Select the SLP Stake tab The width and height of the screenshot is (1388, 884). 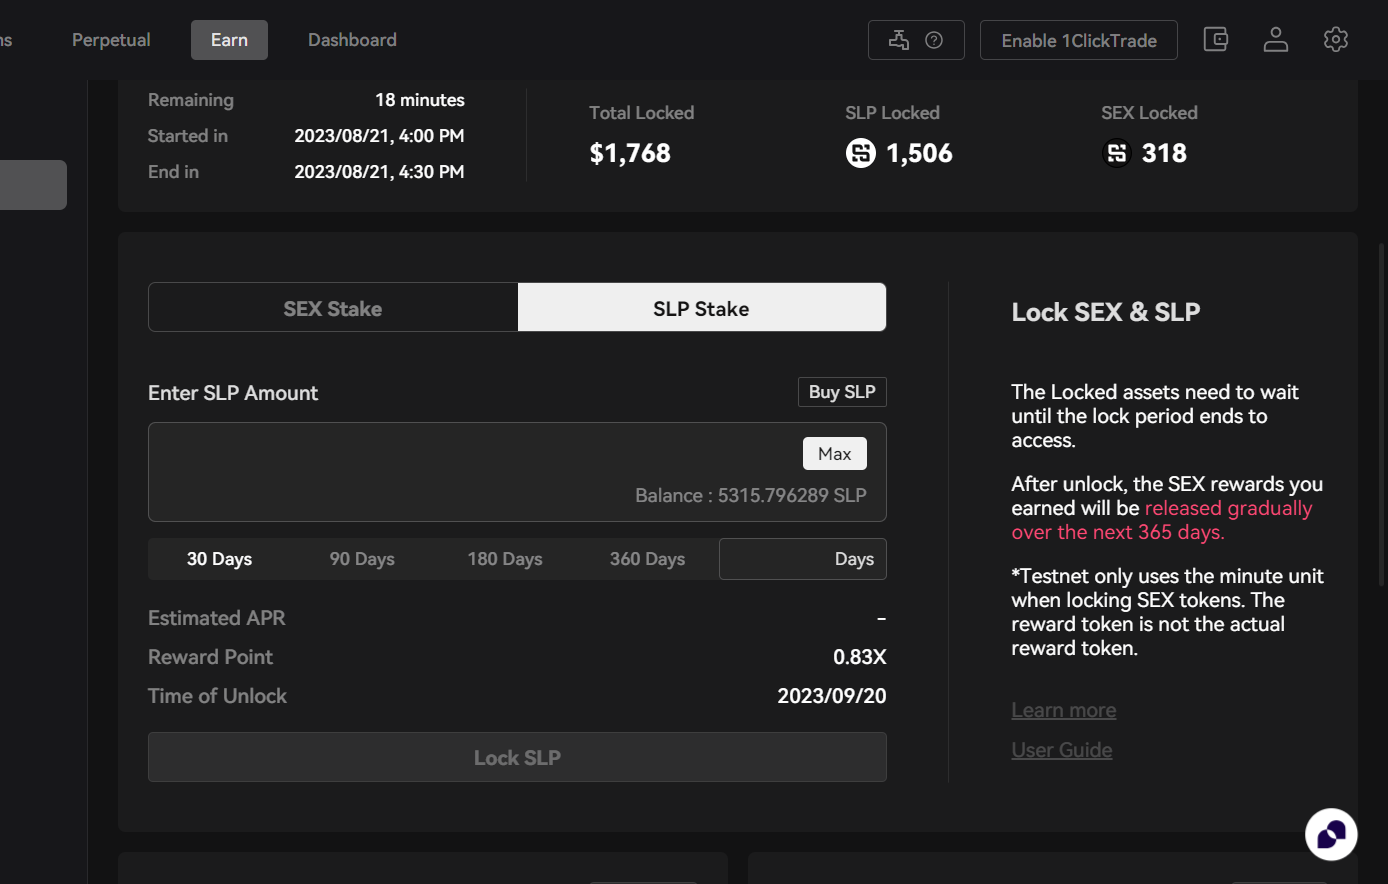coord(701,308)
